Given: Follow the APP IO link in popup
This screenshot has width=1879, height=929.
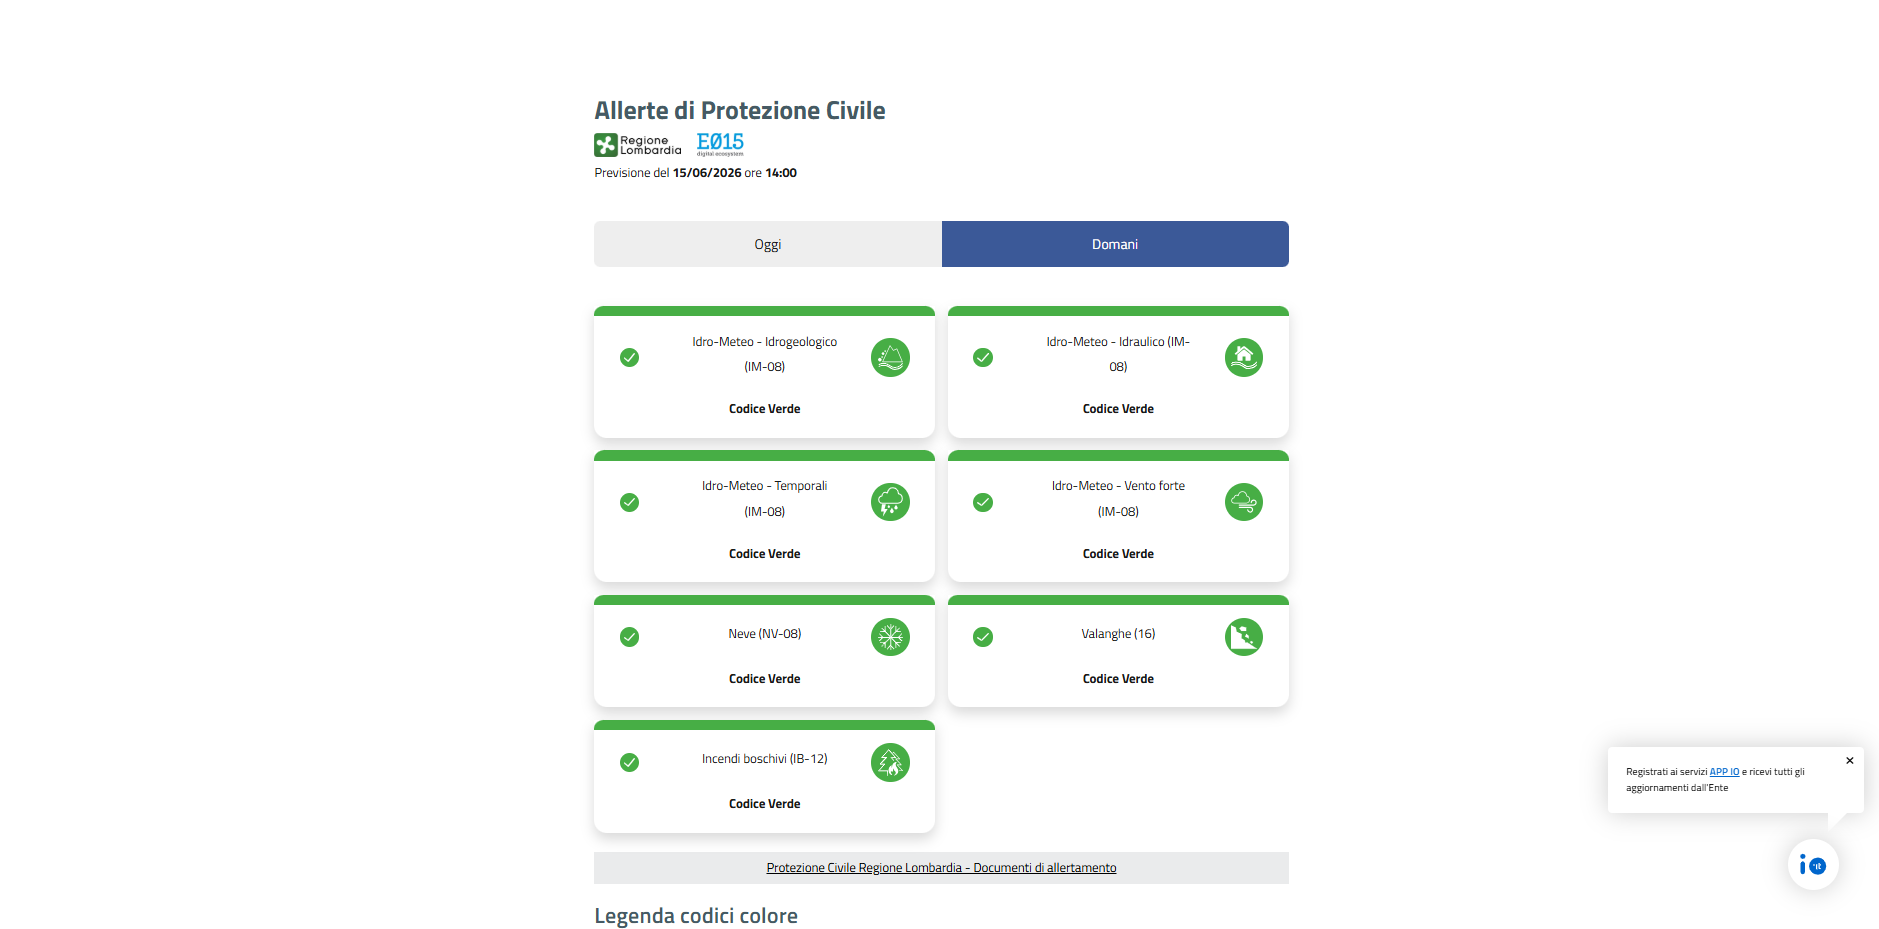Looking at the screenshot, I should (1724, 772).
